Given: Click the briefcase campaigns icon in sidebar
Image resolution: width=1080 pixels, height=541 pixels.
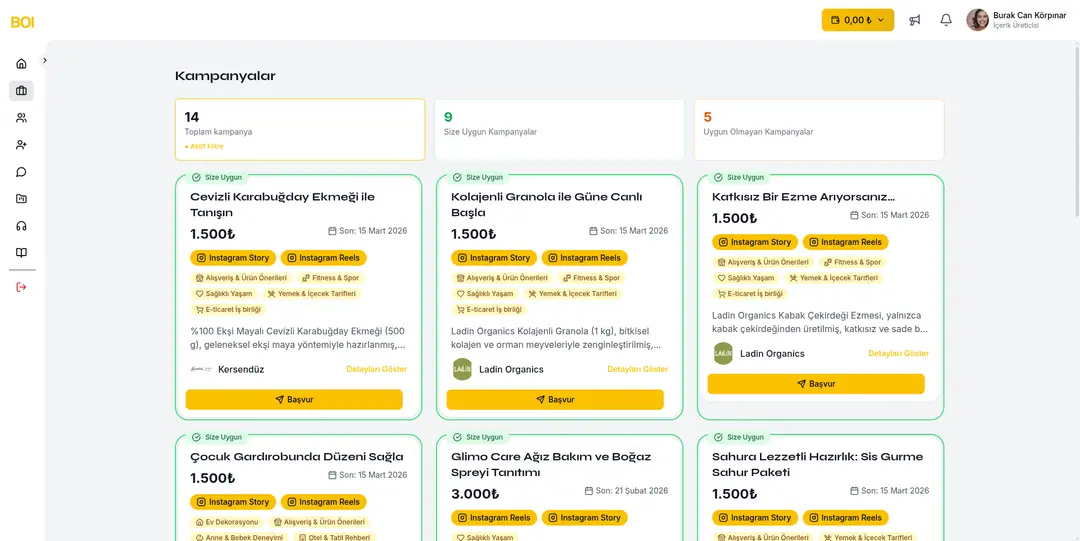Looking at the screenshot, I should click(21, 91).
